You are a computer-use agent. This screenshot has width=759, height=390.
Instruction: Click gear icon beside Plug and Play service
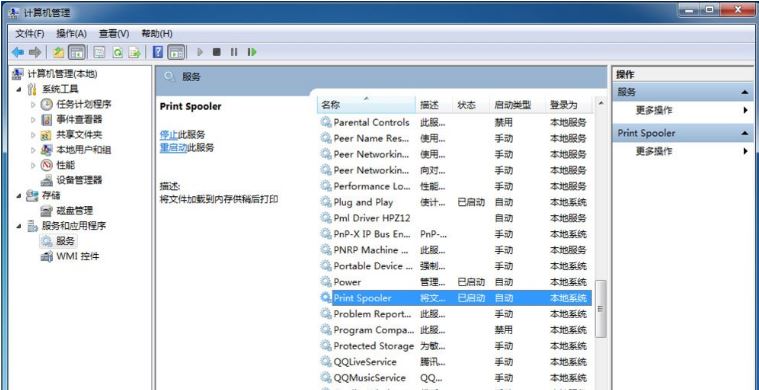pos(326,202)
